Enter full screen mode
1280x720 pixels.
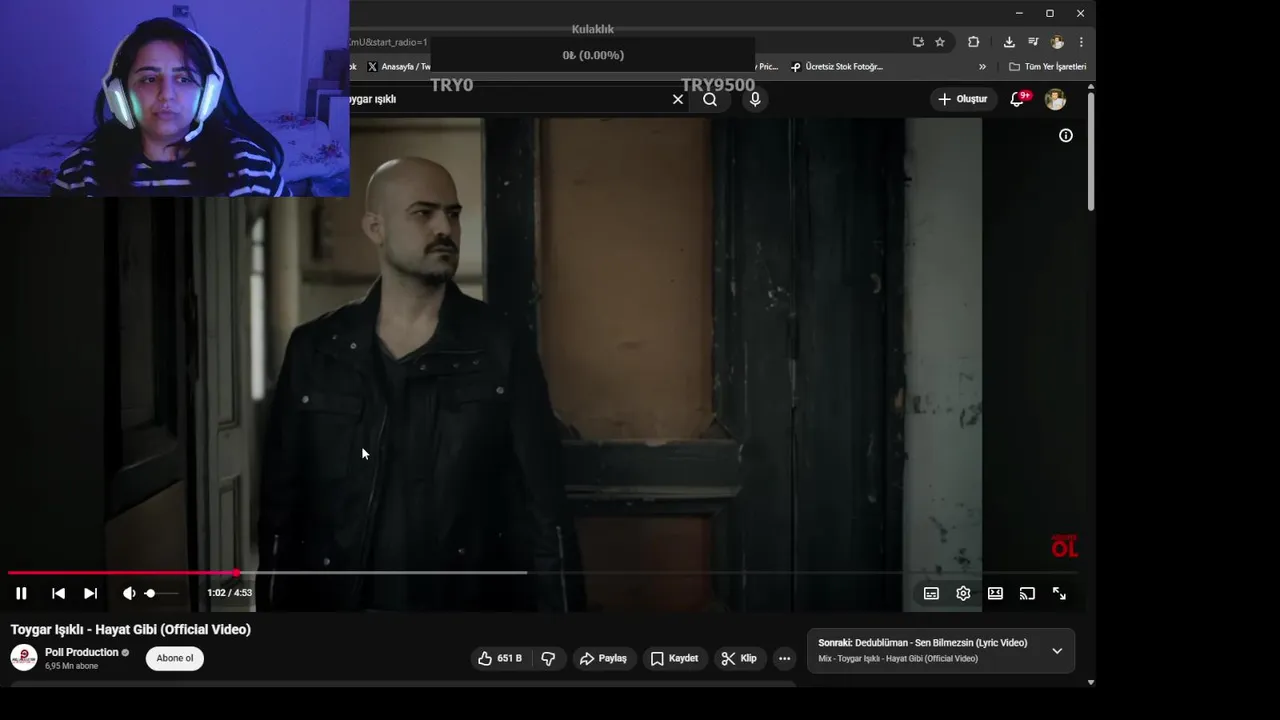click(1059, 593)
